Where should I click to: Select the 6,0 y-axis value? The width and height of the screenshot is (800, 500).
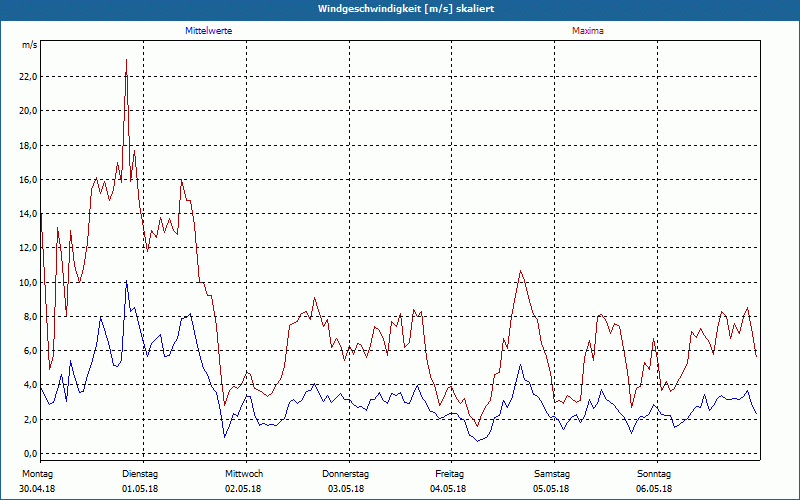point(31,351)
